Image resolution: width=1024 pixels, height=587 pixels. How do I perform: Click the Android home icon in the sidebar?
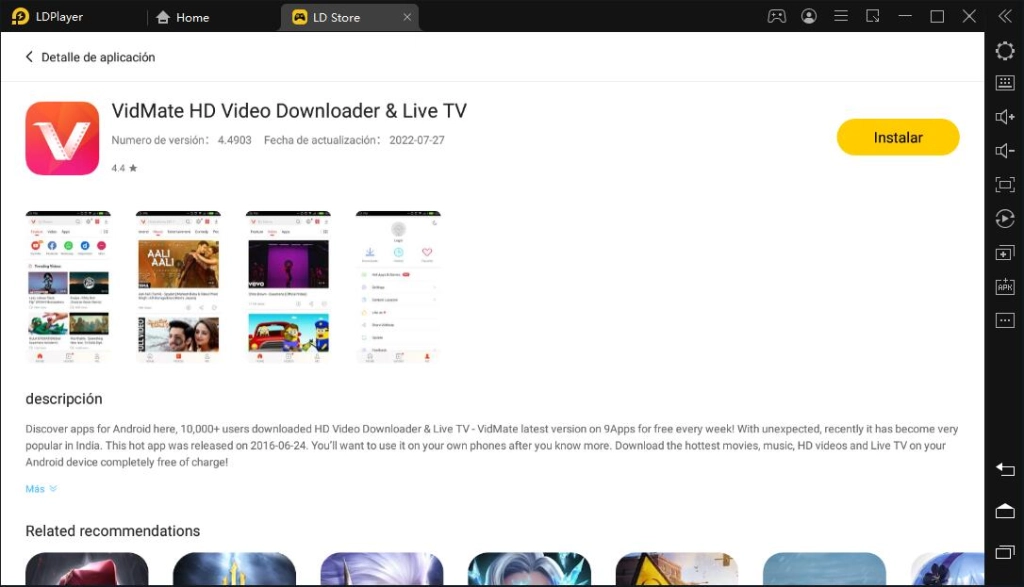(x=1005, y=511)
